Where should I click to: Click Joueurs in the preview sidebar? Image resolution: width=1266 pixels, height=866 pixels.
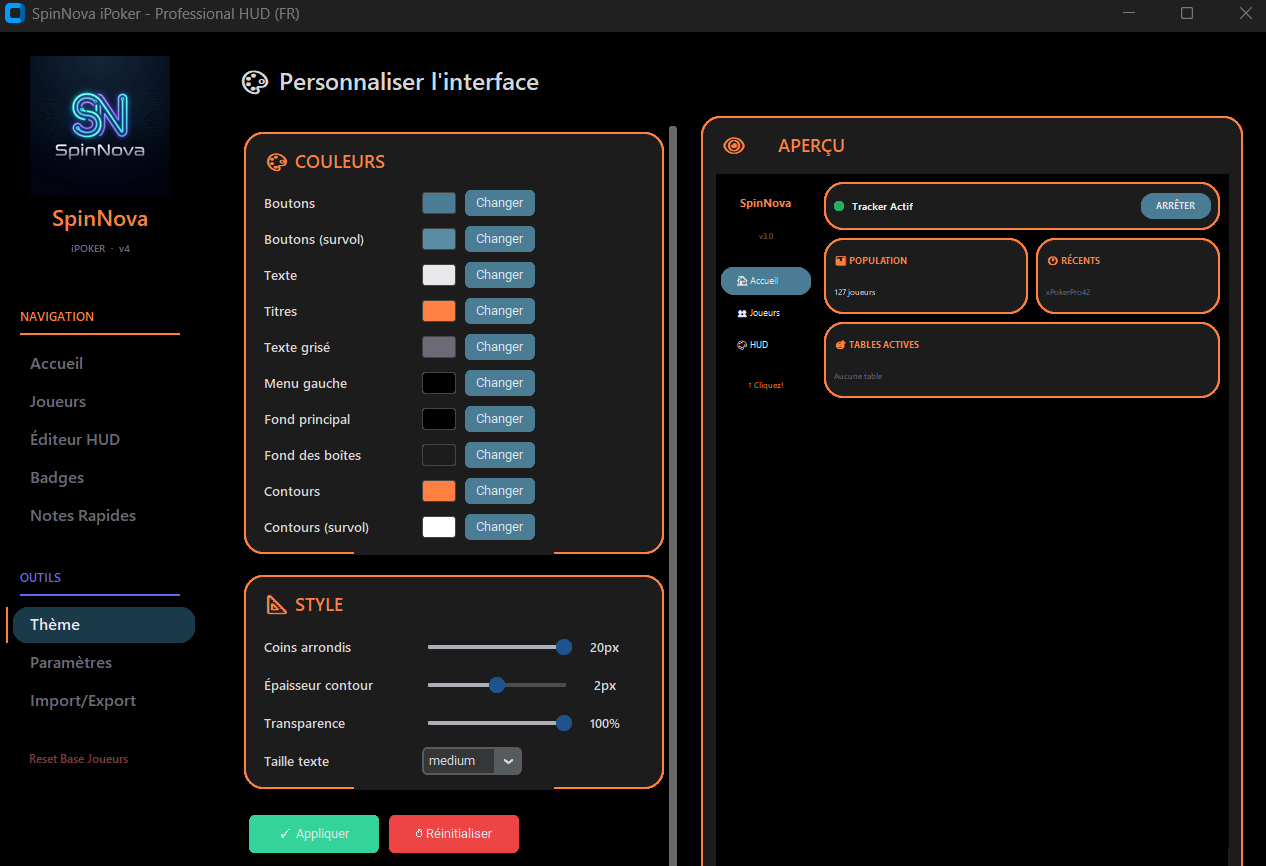759,313
